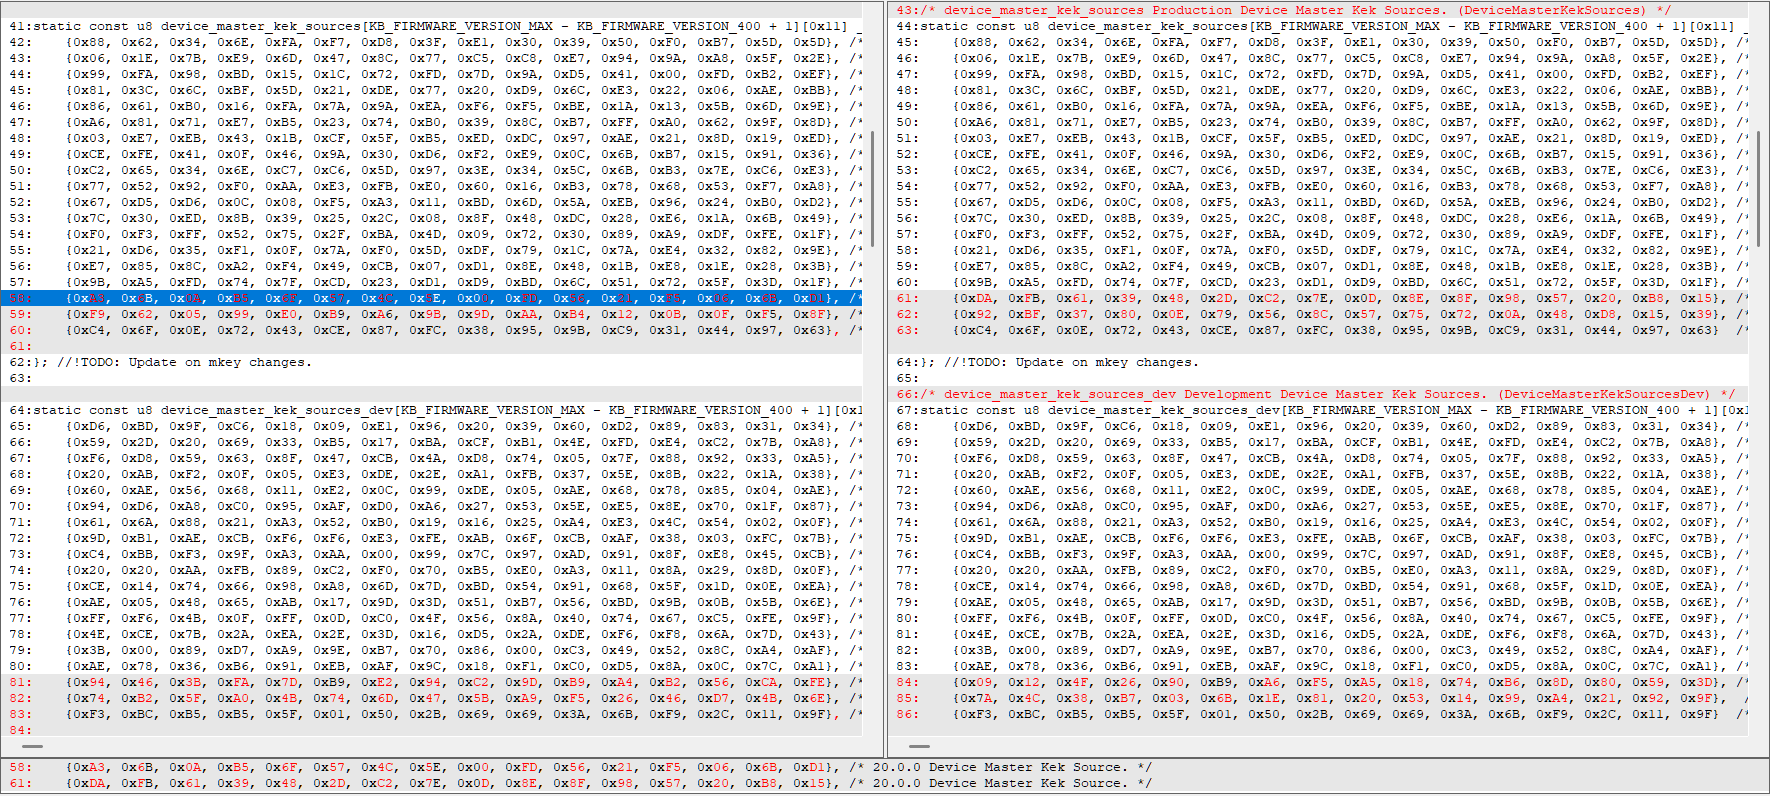Viewport: 1770px width, 796px height.
Task: Click right pane line 45 starting with 0x88
Action: (1318, 42)
